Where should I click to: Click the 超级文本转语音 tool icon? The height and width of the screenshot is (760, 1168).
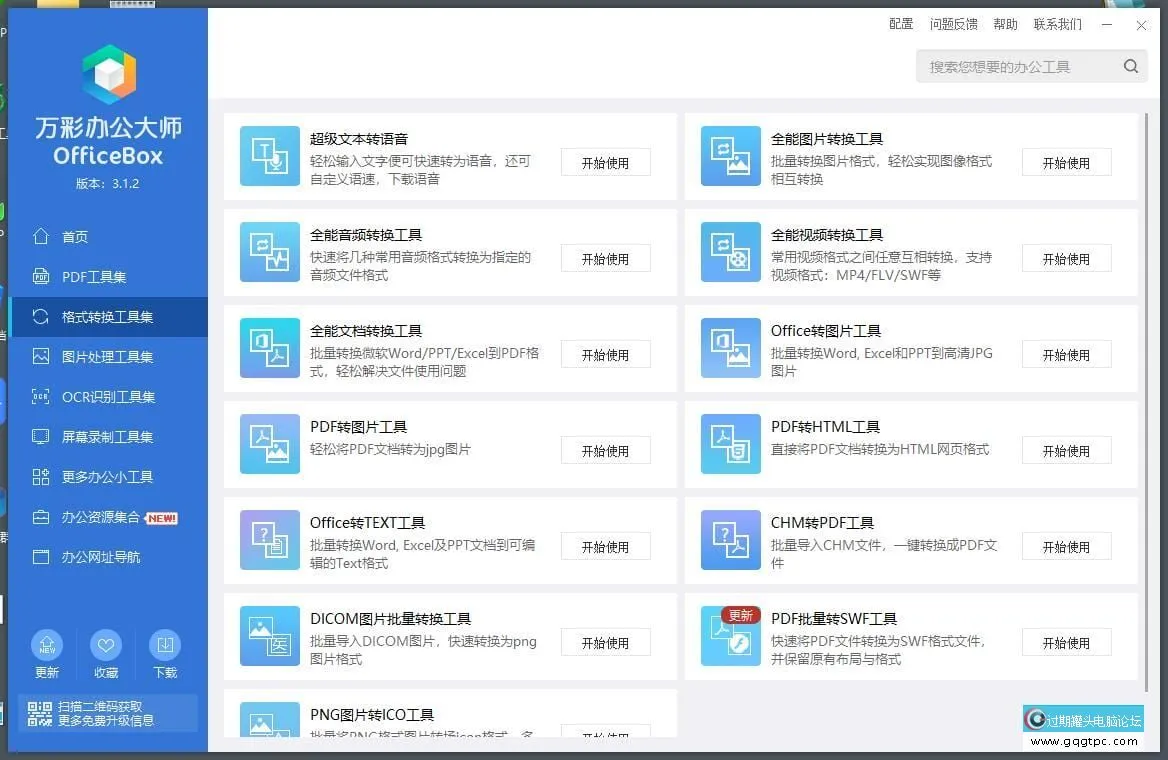click(270, 156)
